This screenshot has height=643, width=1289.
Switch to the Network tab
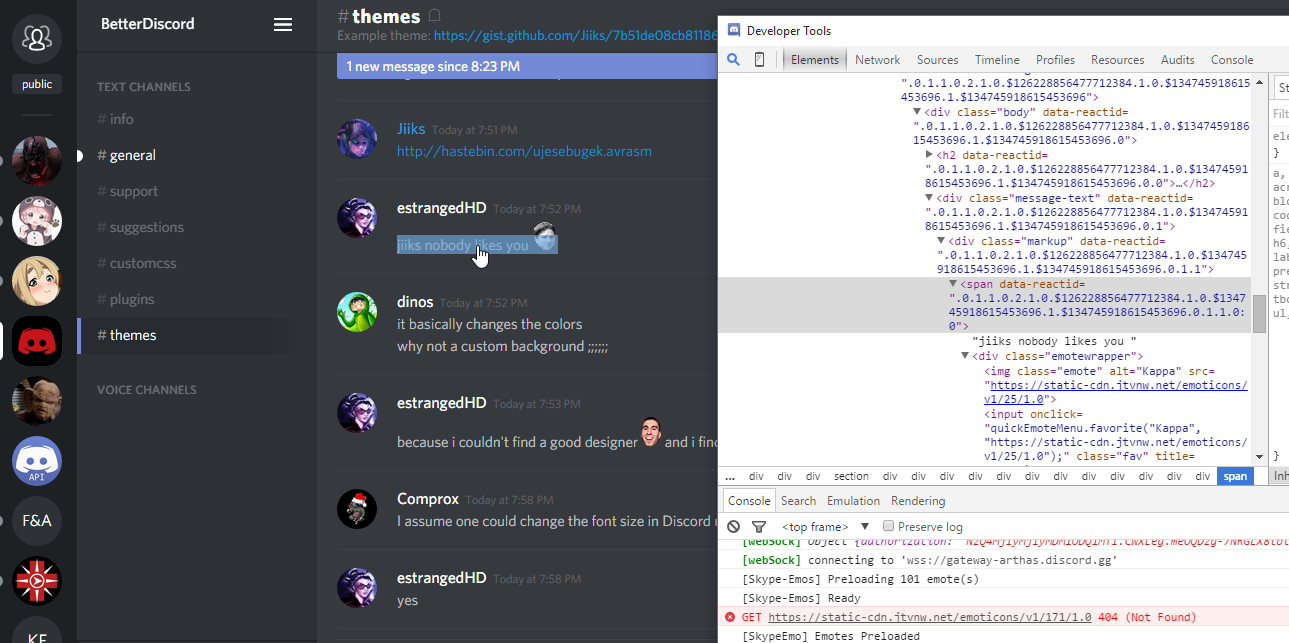coord(877,59)
